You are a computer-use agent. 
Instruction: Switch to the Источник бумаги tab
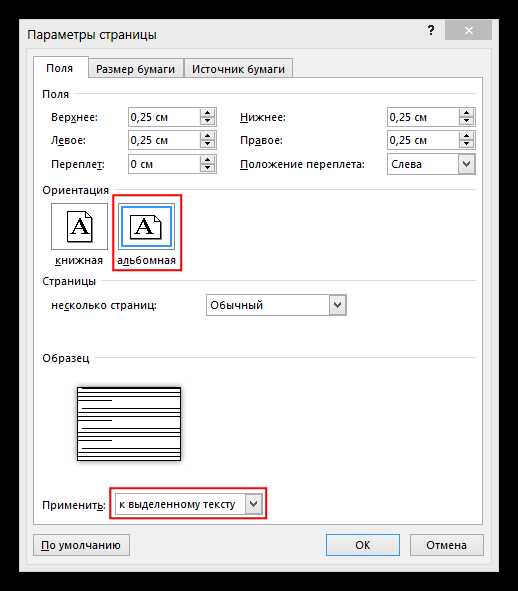(238, 69)
